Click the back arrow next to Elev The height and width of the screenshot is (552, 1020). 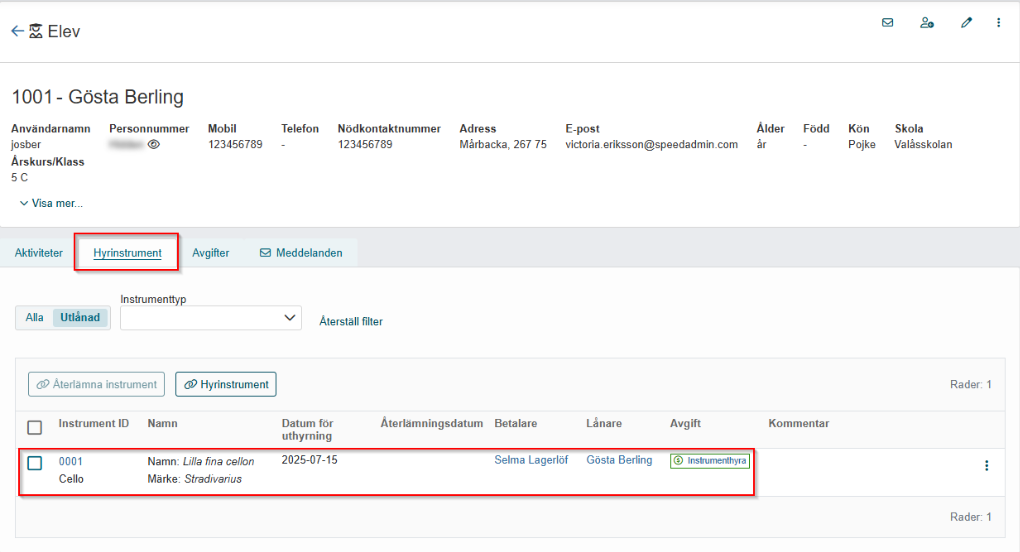[x=17, y=31]
